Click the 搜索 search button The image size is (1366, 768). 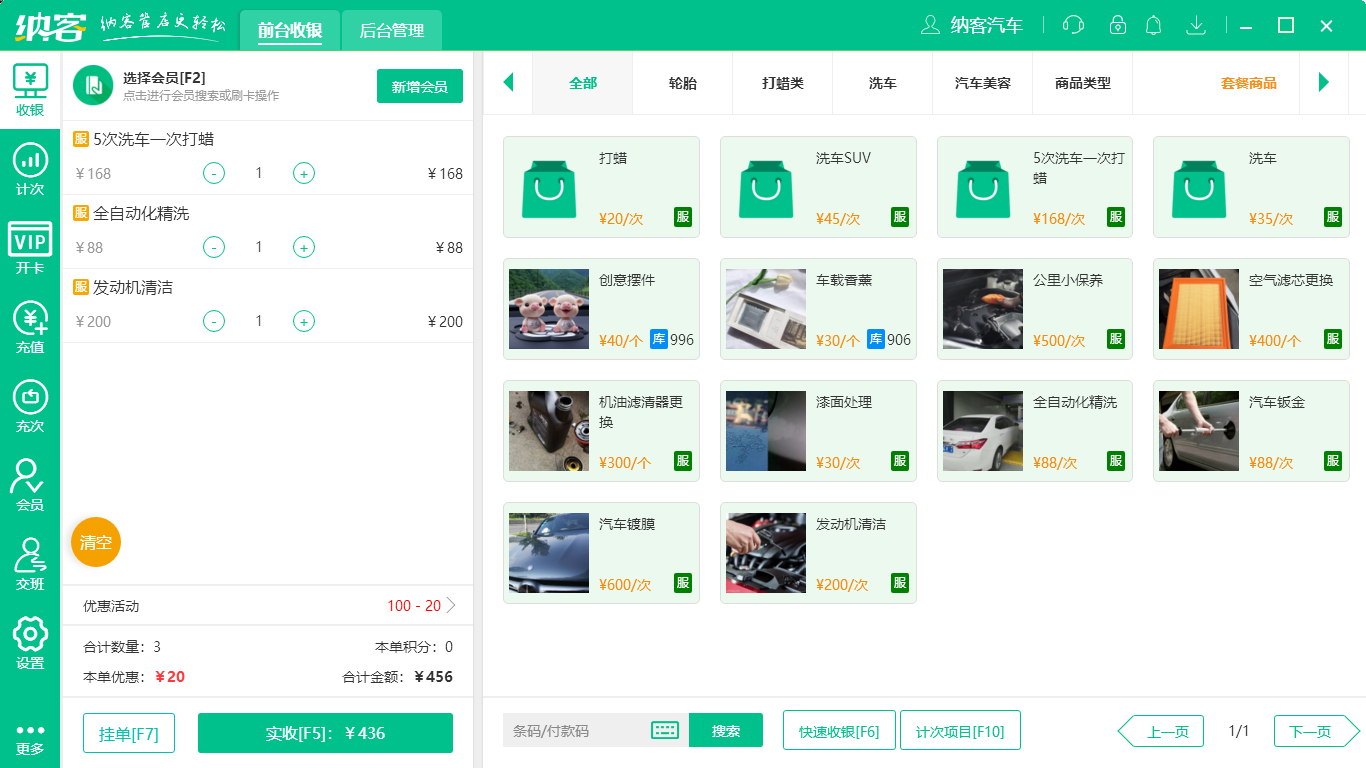pyautogui.click(x=726, y=730)
